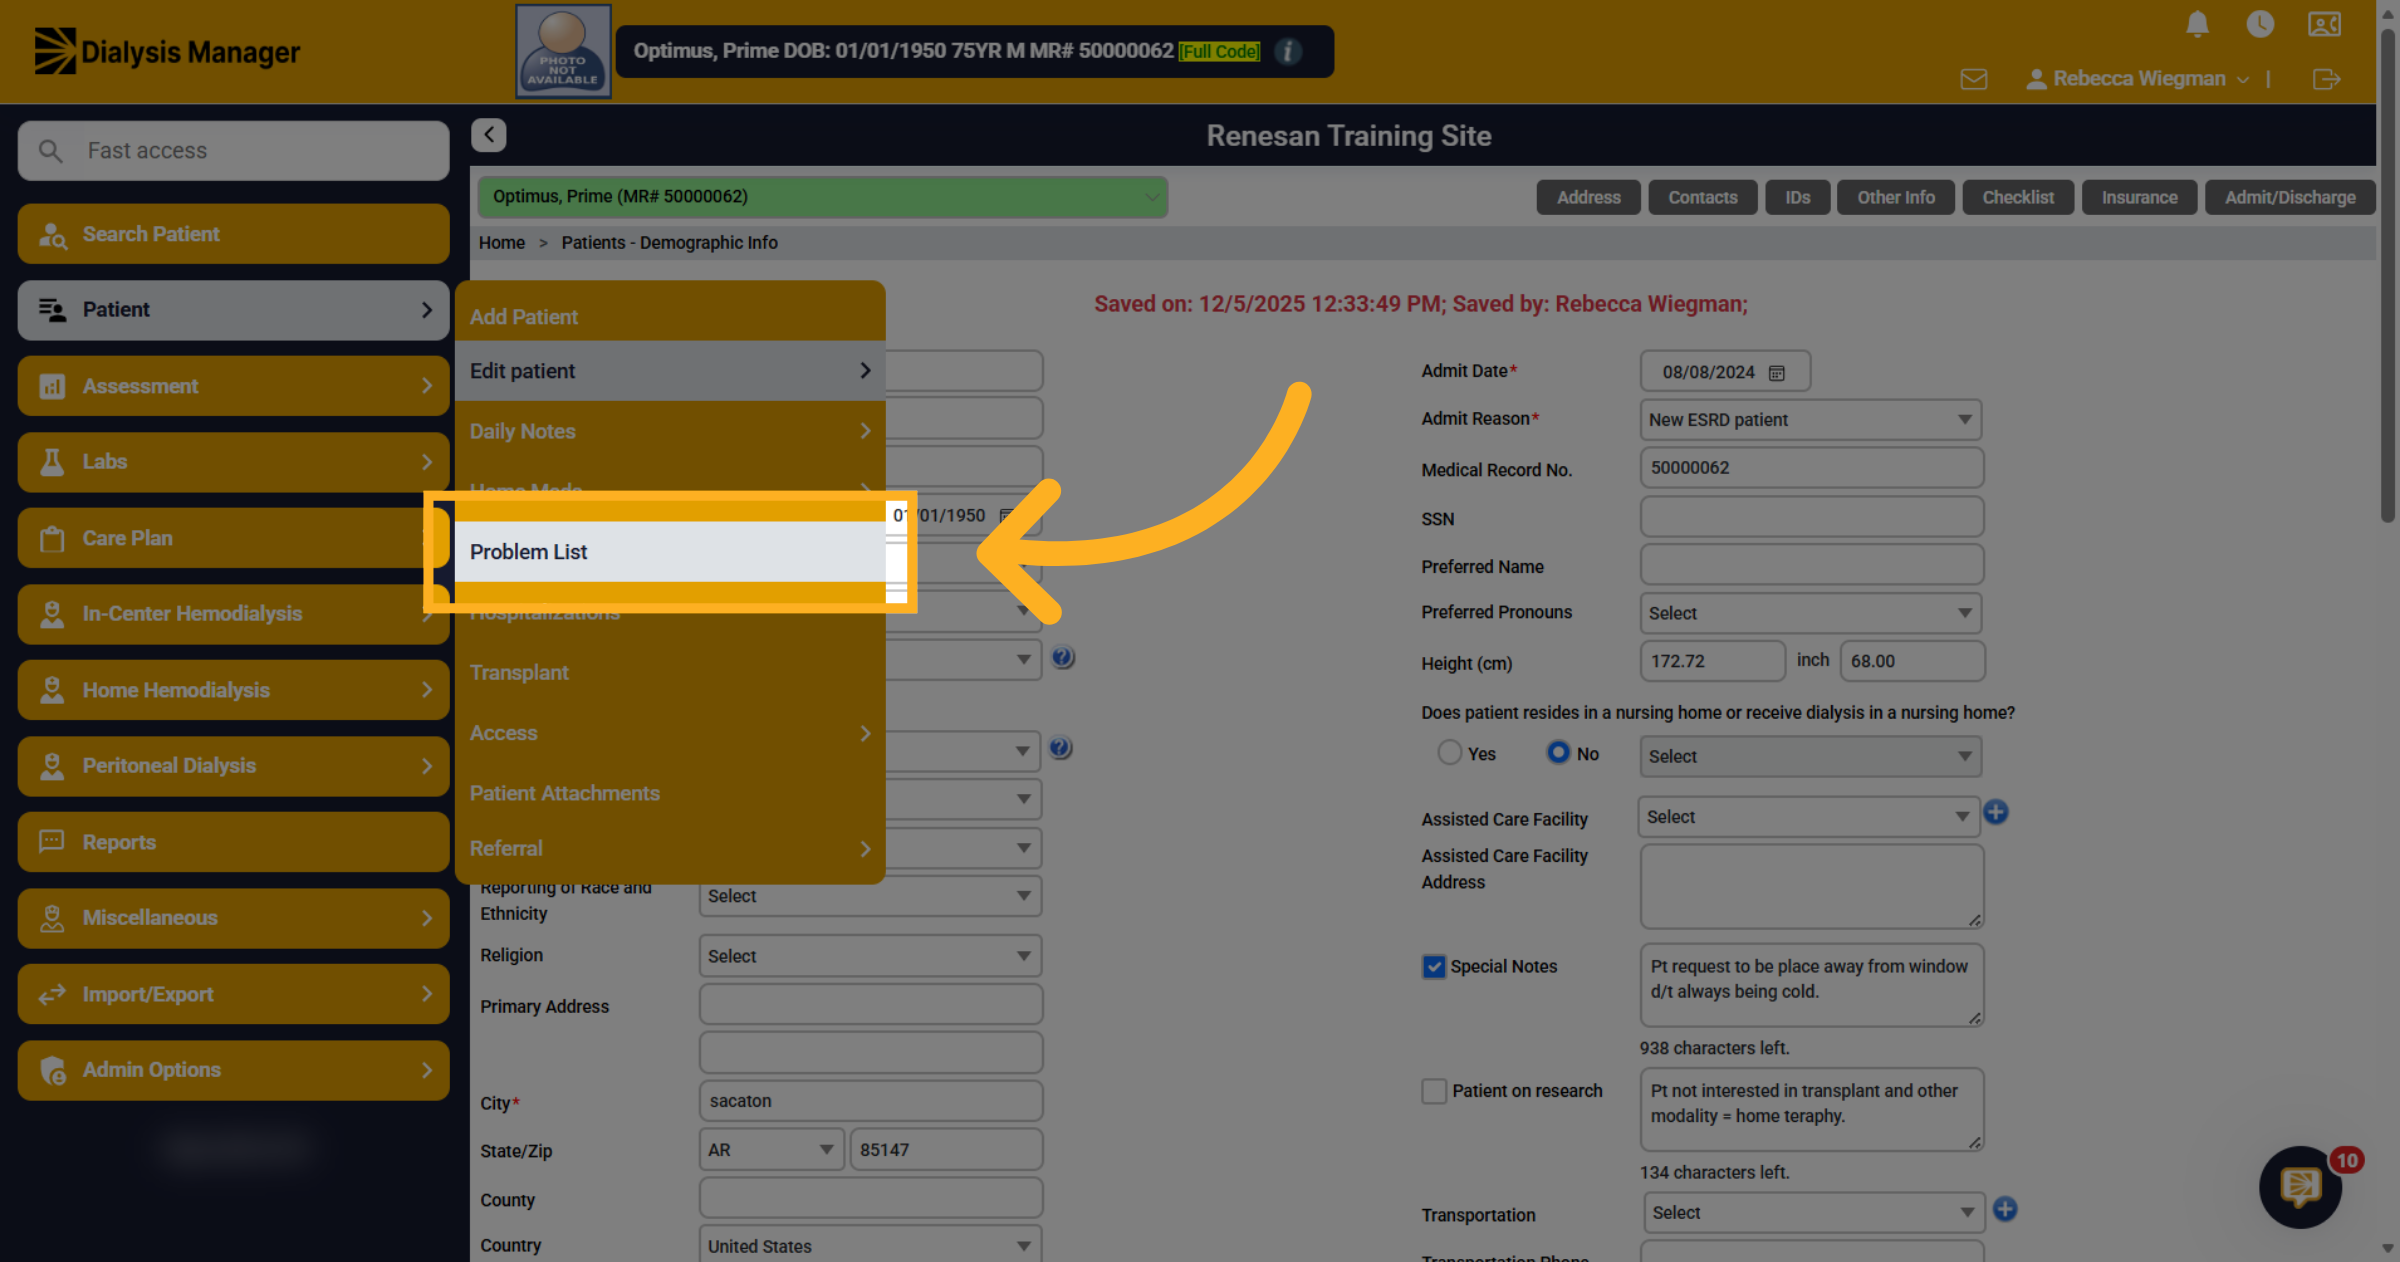Open Search Patient in sidebar
This screenshot has width=2400, height=1262.
[x=233, y=234]
